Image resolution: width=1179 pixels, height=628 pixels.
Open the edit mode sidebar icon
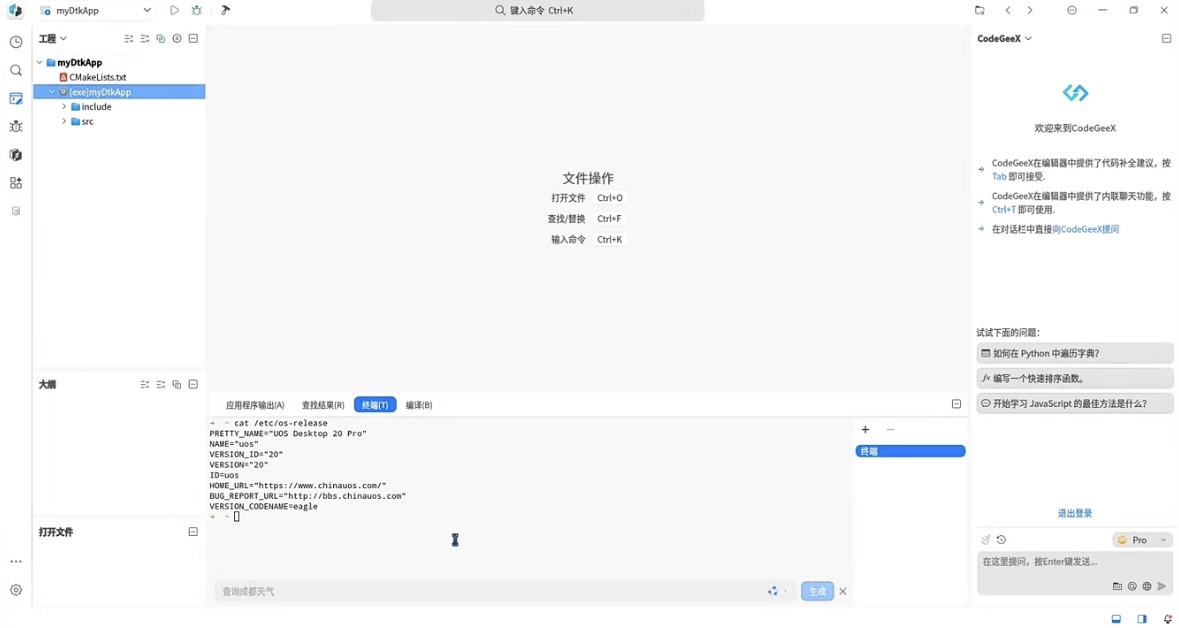(x=16, y=99)
